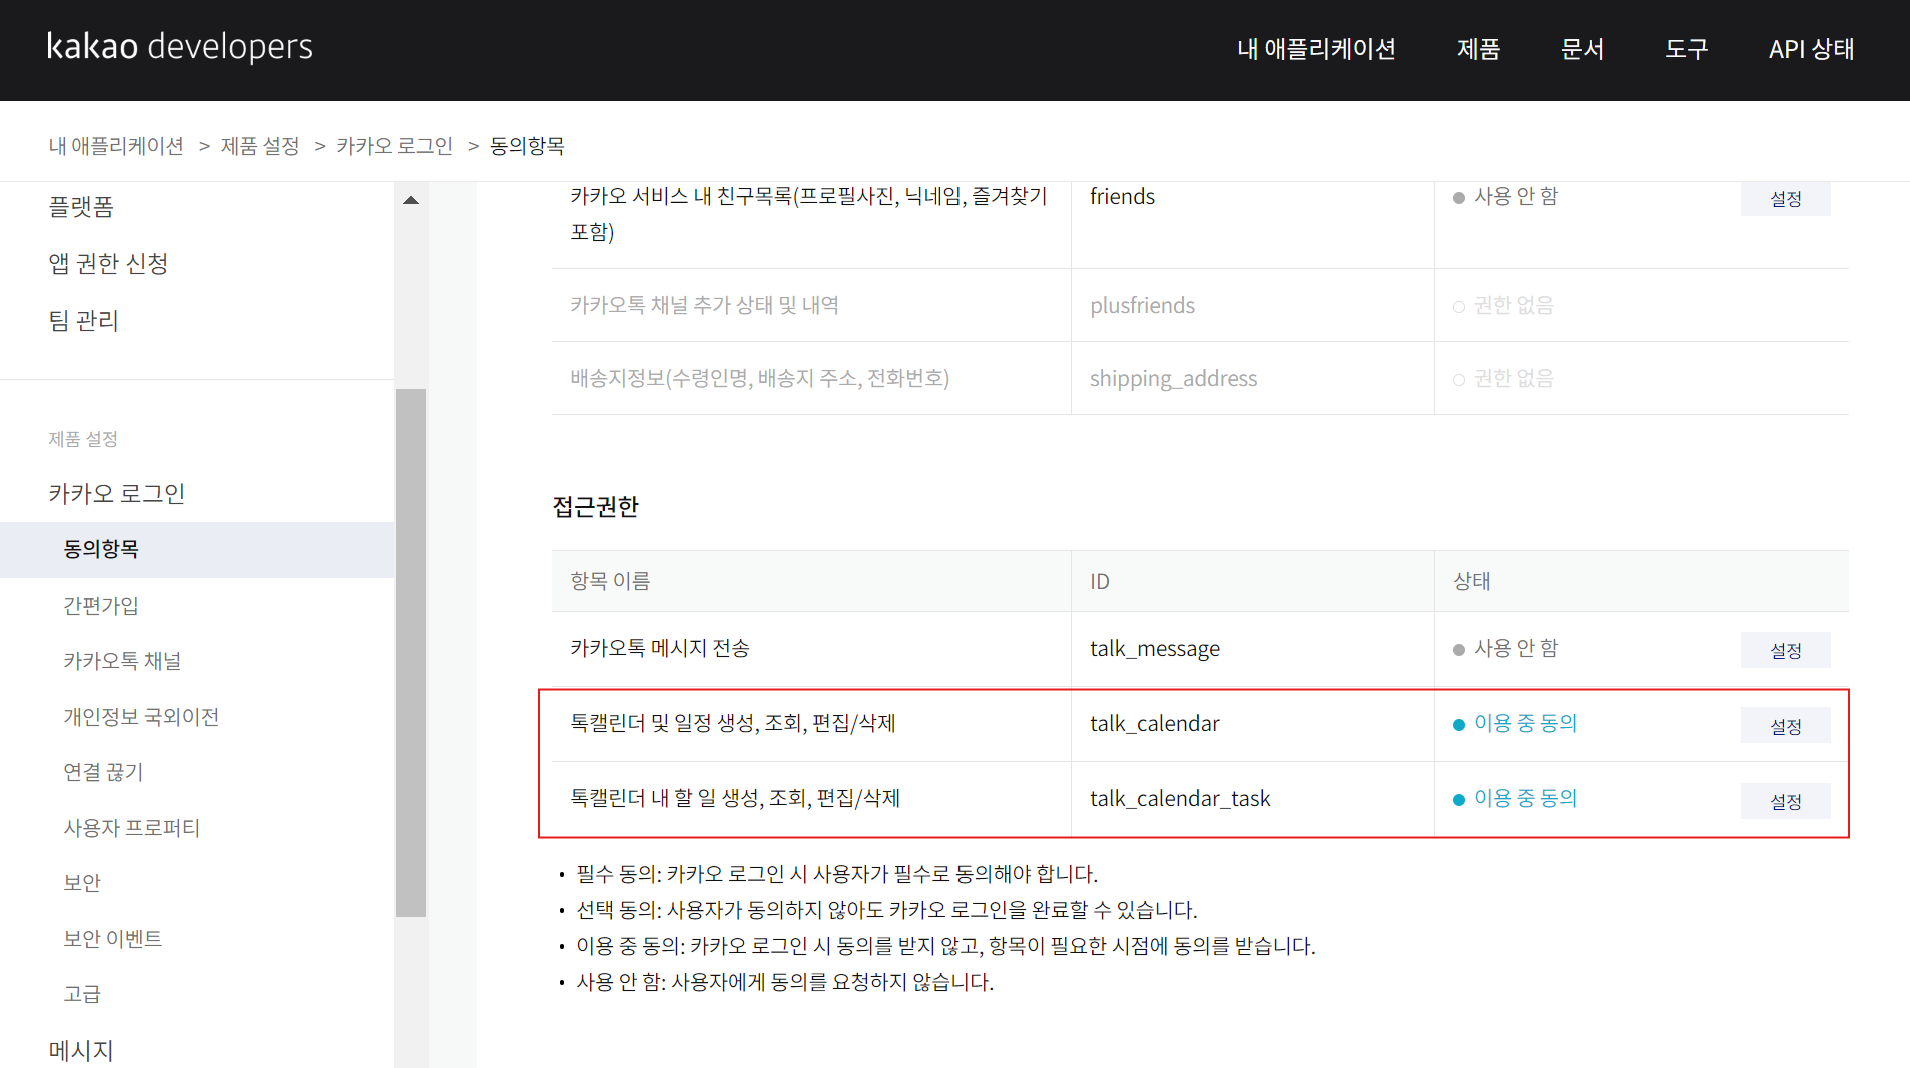Open 연결 끊기 sidebar item
Screen dimensions: 1910x1068
(x=103, y=772)
